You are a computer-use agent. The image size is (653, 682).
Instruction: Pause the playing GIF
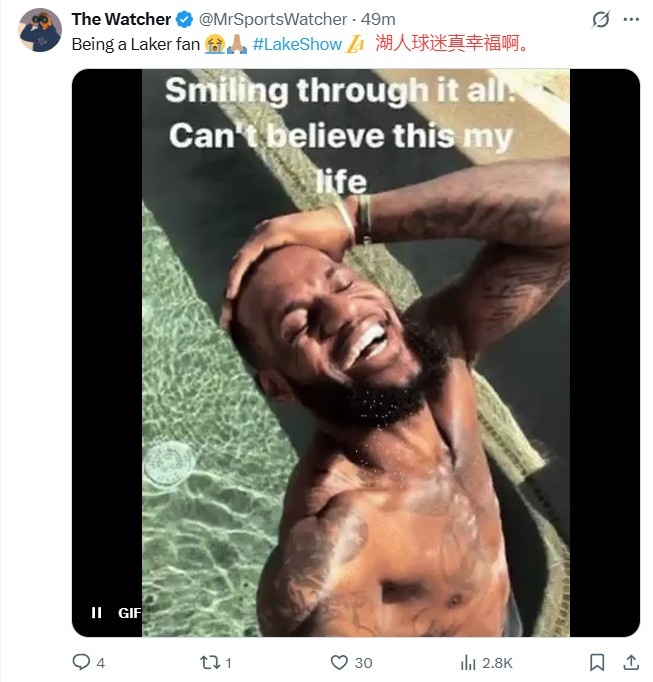[x=96, y=612]
